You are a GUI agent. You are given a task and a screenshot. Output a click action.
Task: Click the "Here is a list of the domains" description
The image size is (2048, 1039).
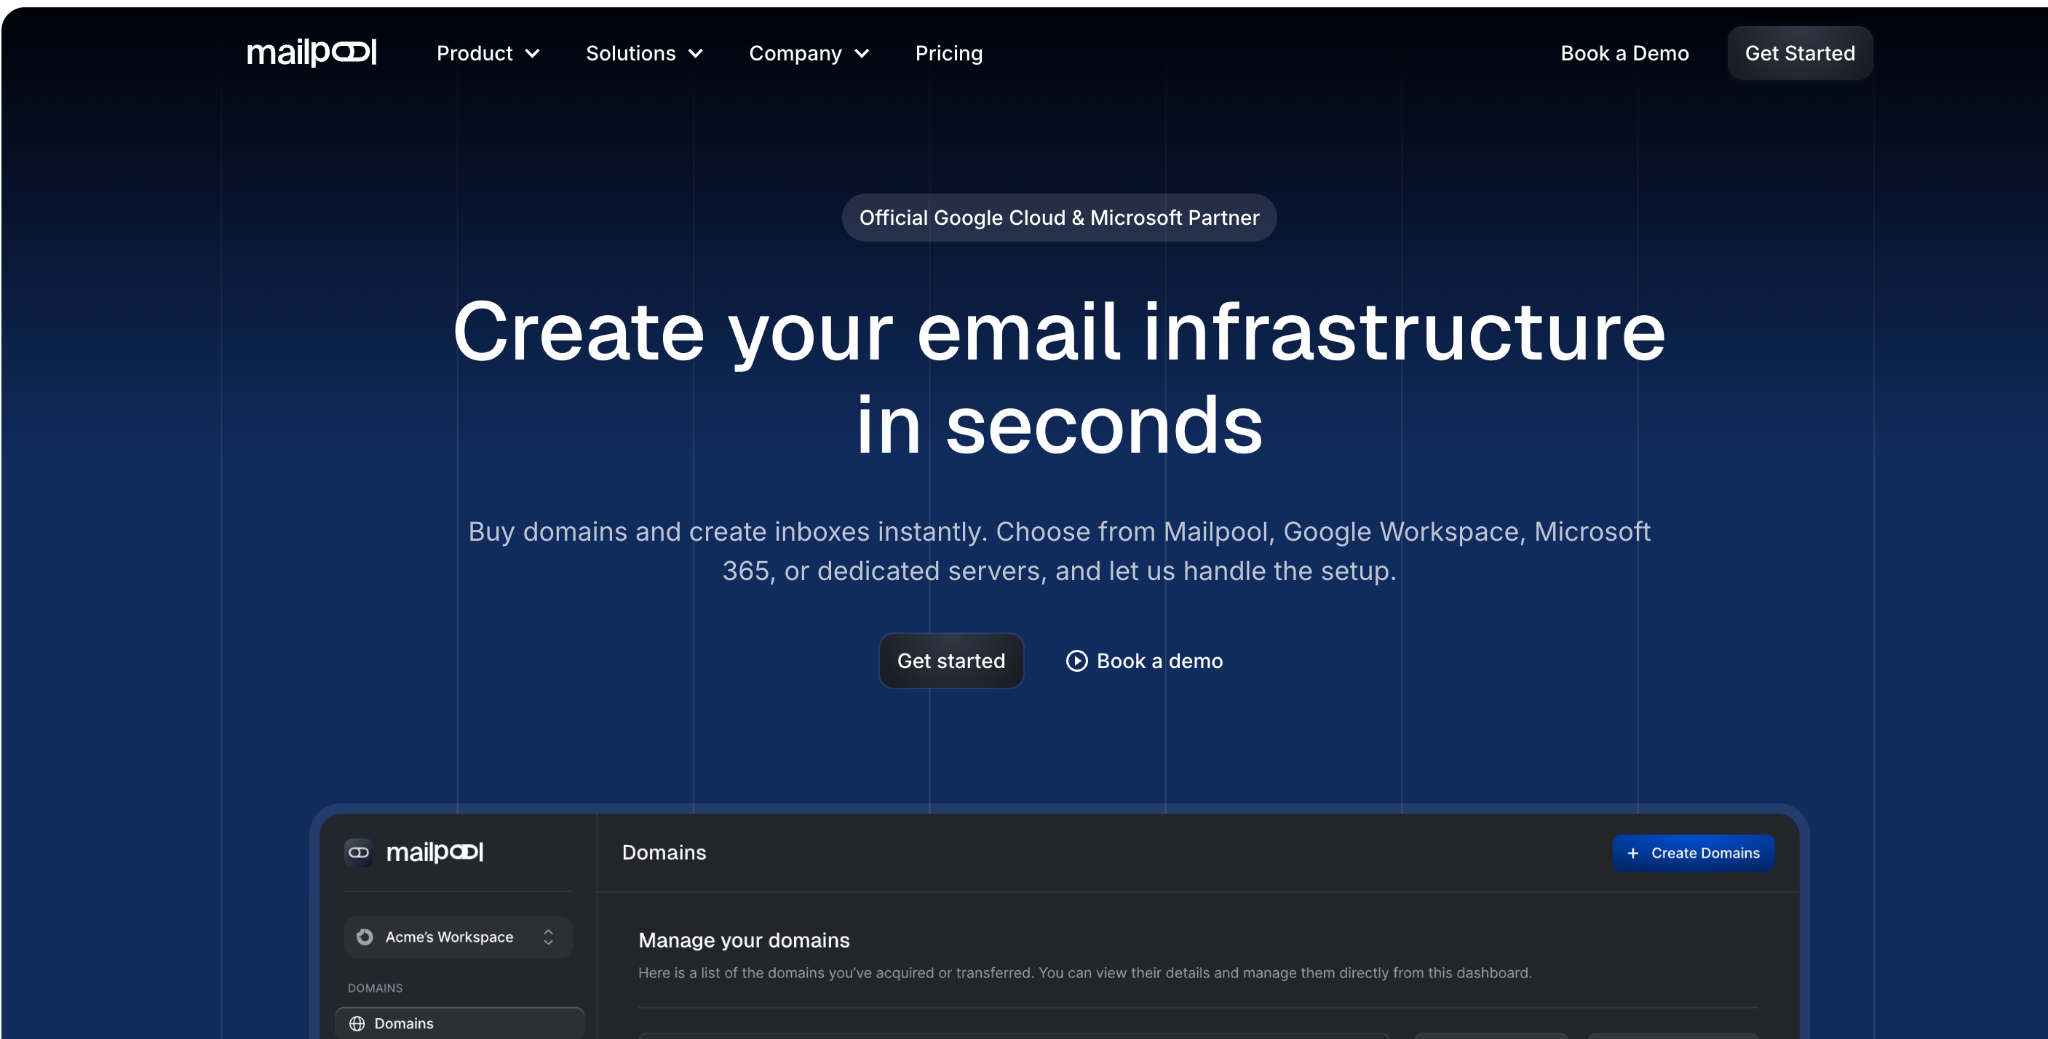1085,973
